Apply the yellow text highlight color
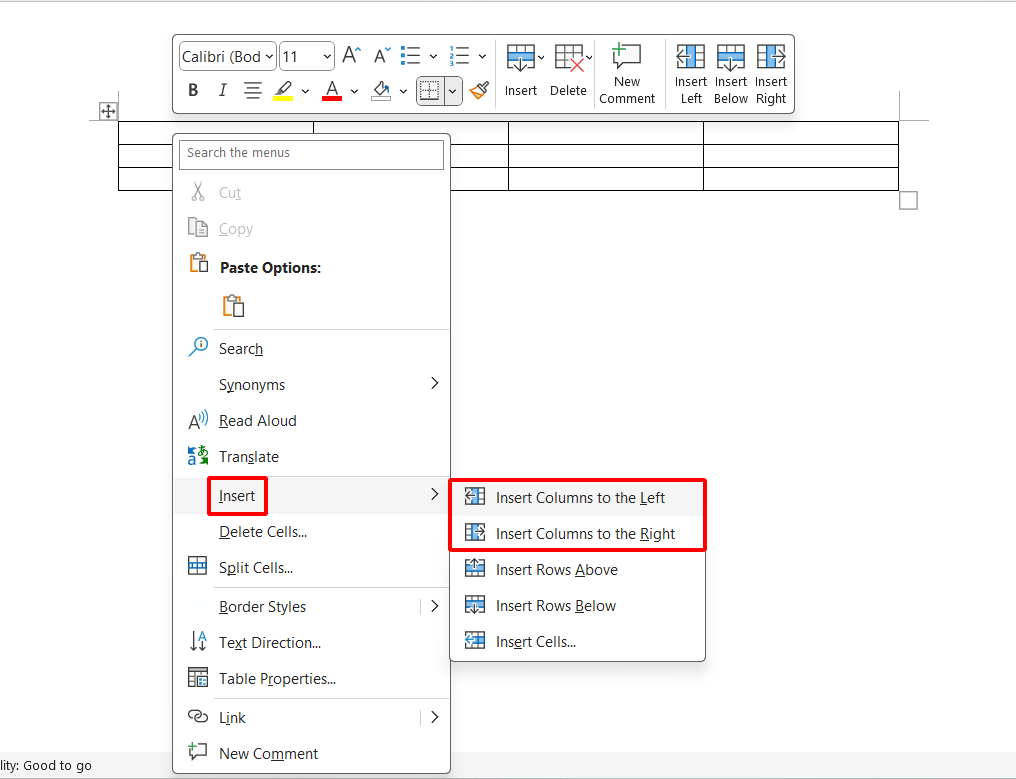Viewport: 1016px width, 779px height. [x=283, y=91]
